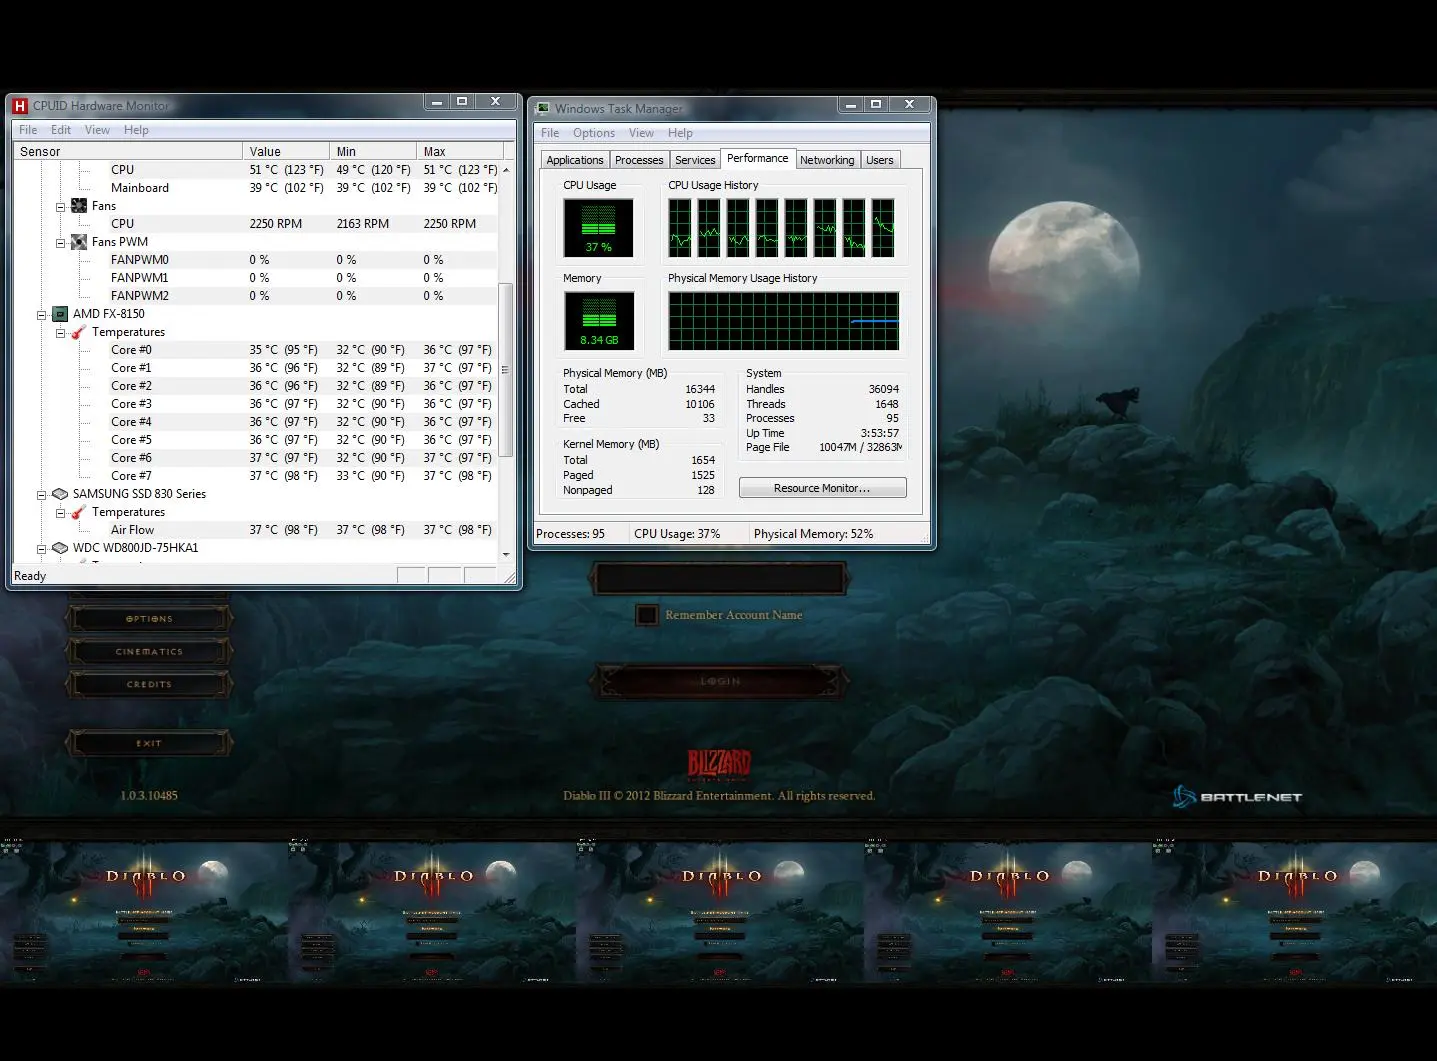Click the Temperatures icon under AMD FX-8150
The width and height of the screenshot is (1437, 1061).
(x=79, y=332)
